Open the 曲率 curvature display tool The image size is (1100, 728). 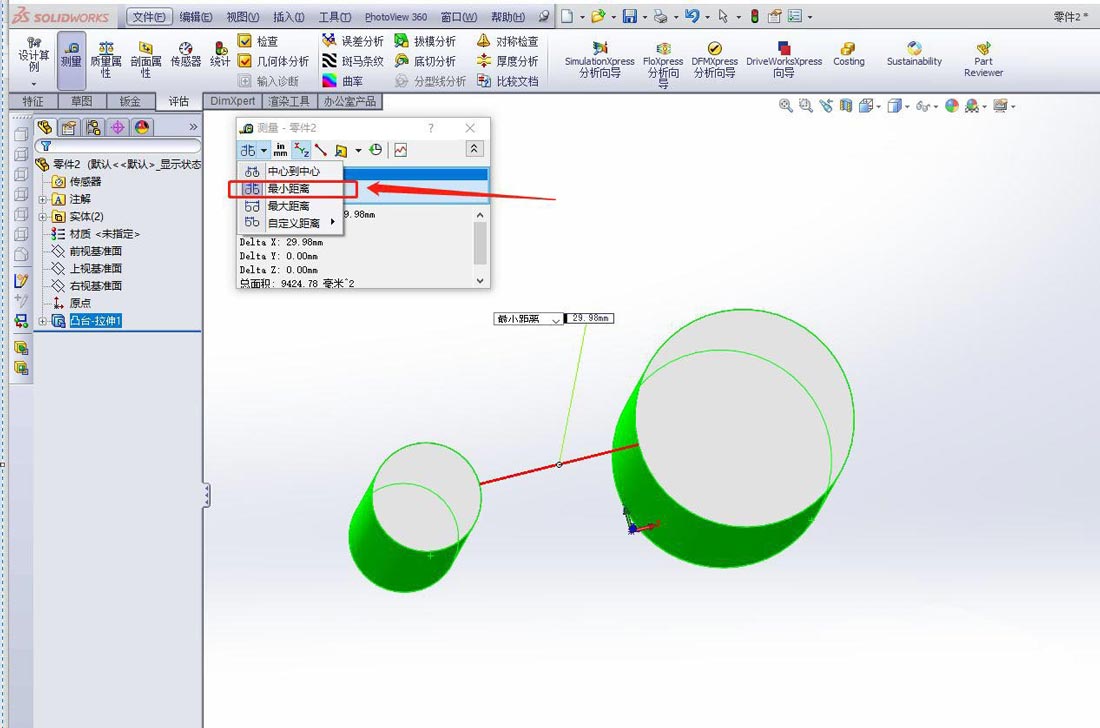tap(342, 81)
